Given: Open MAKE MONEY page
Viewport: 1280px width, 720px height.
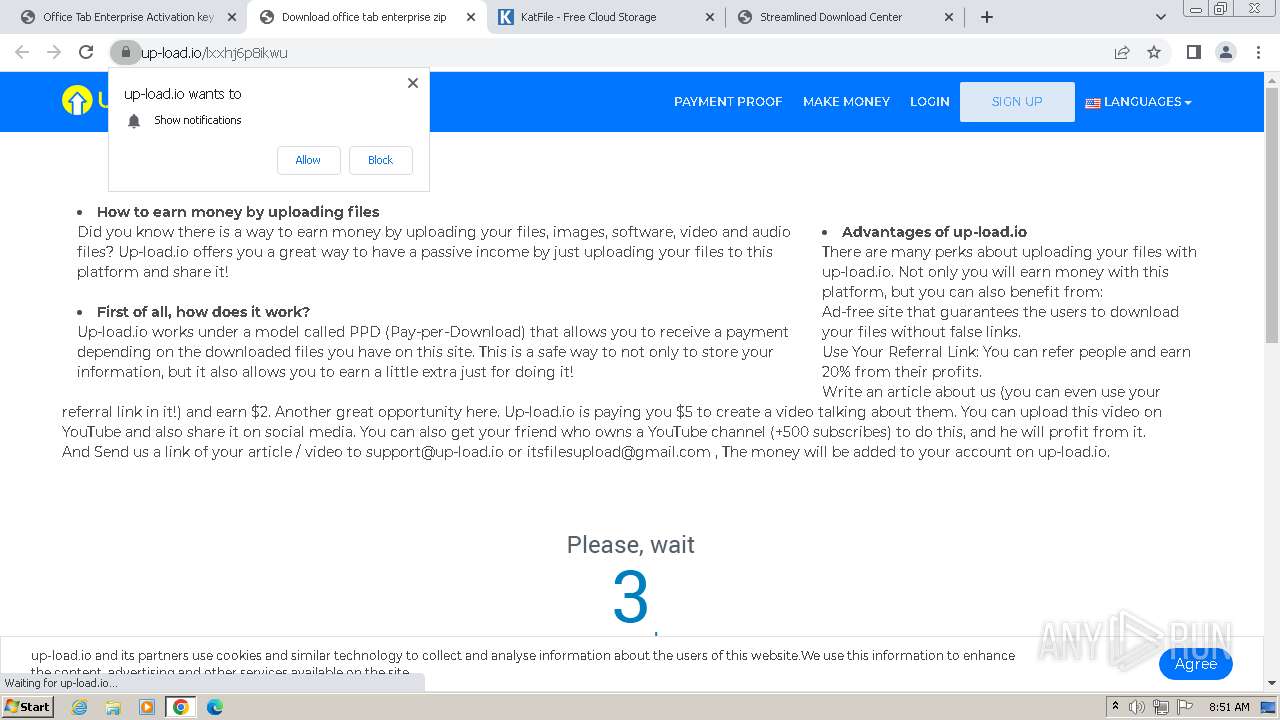Looking at the screenshot, I should (x=846, y=102).
